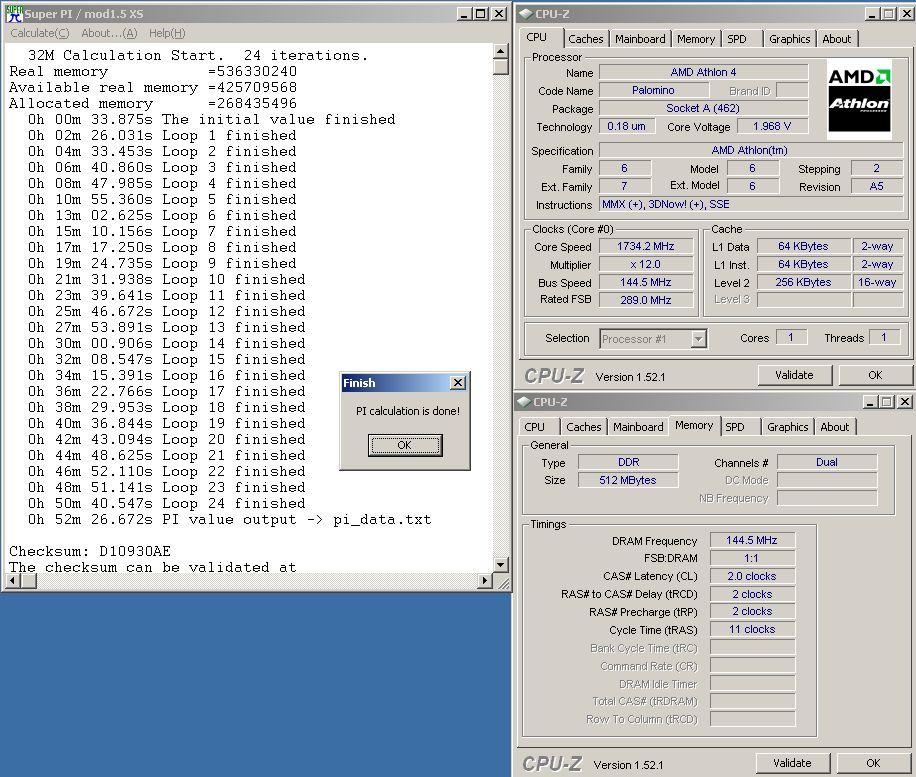The height and width of the screenshot is (777, 916).
Task: Click the PI value output pi_data.txt line
Action: [230, 519]
